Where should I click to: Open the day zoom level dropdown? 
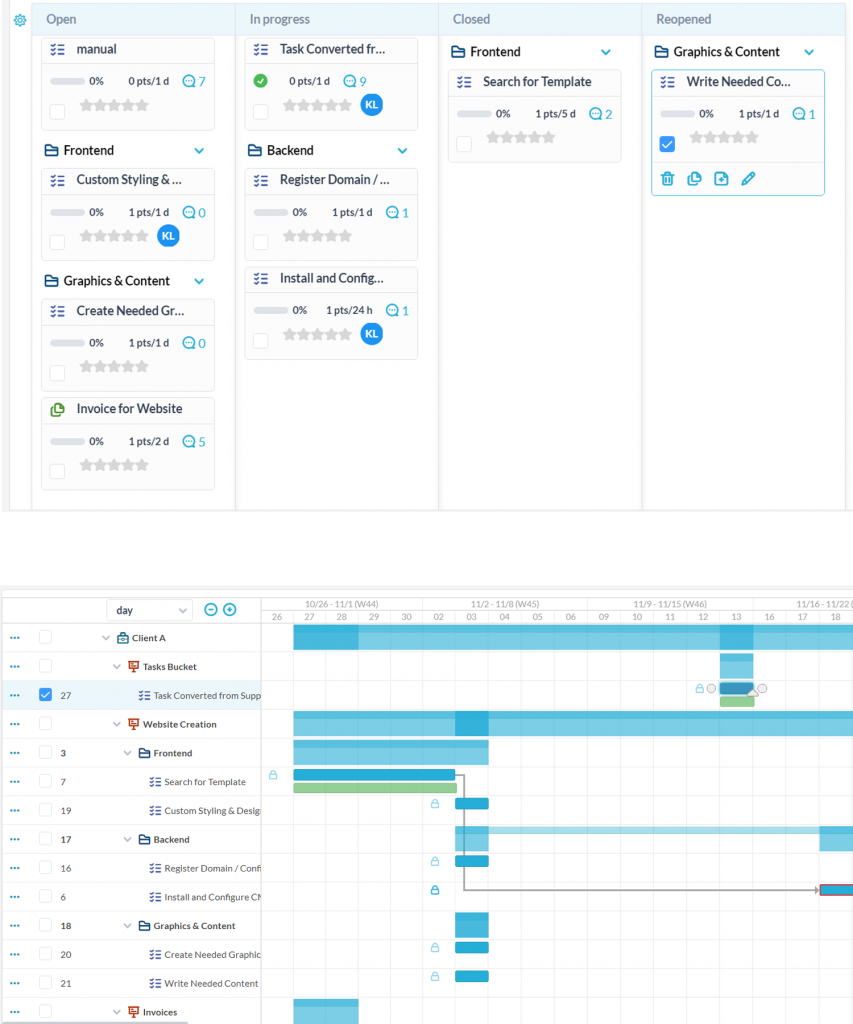(148, 608)
